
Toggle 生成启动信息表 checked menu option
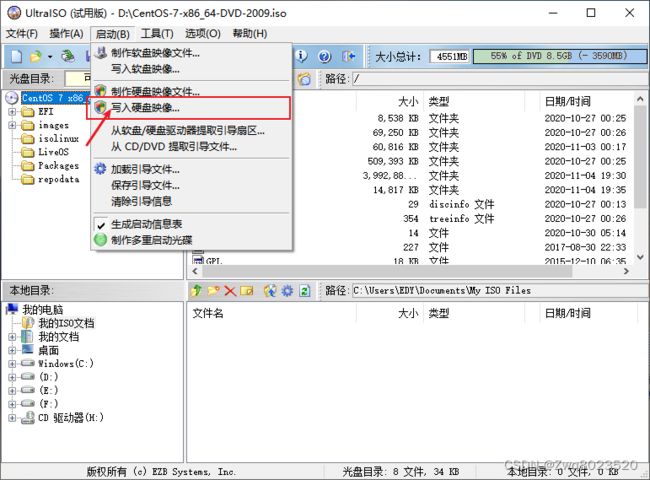coord(146,224)
